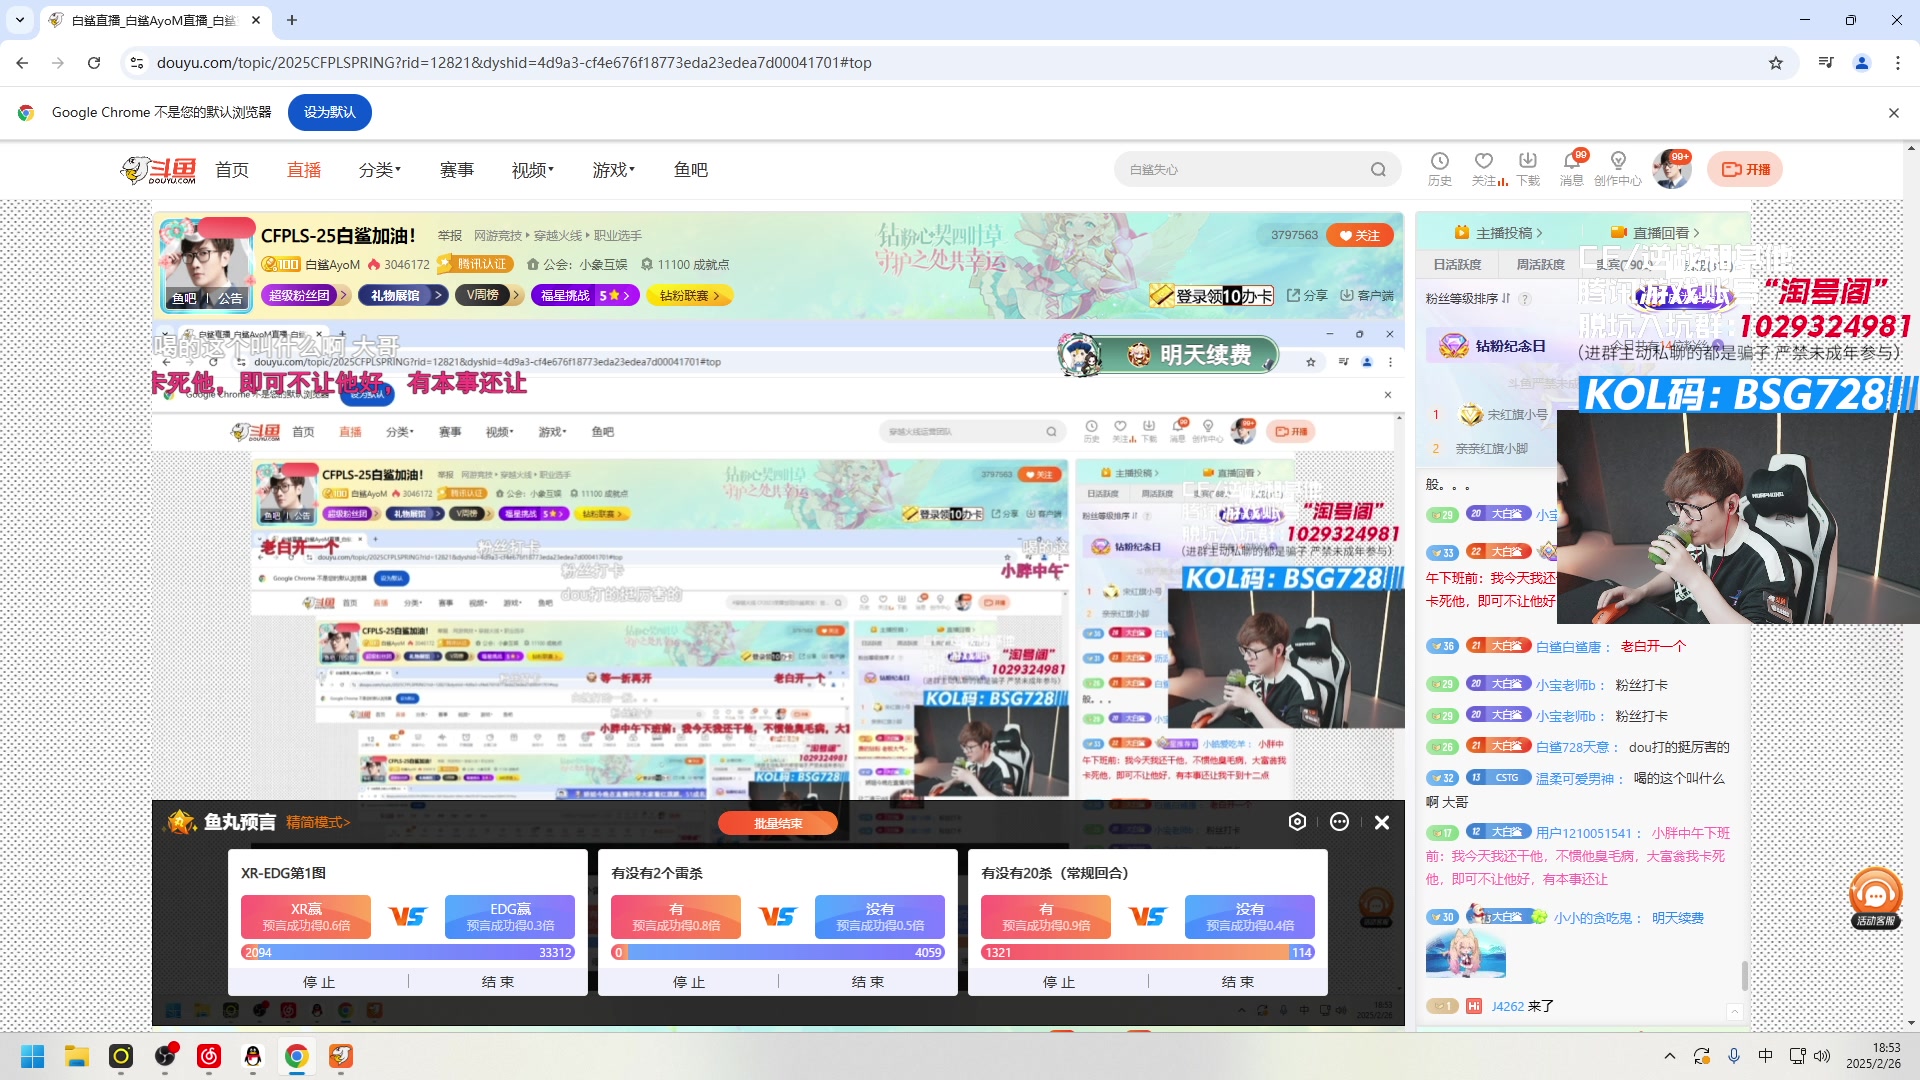This screenshot has height=1080, width=1920.
Task: Expand 钻粉联赛 badge
Action: (x=690, y=295)
